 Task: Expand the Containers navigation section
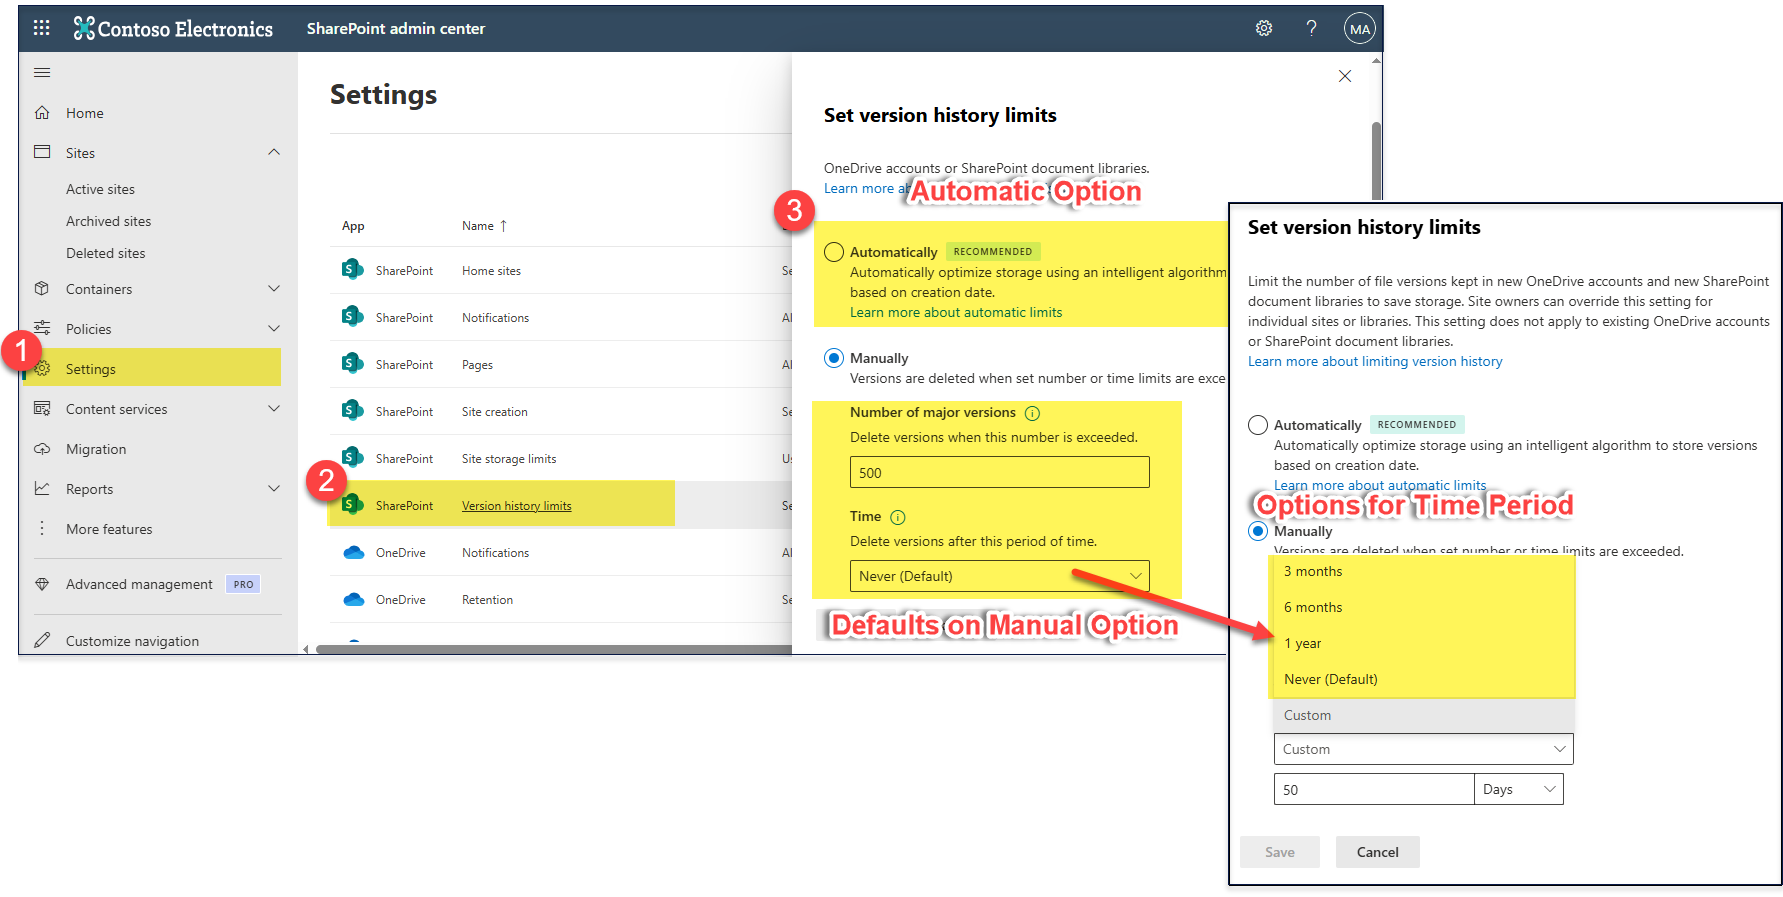click(273, 289)
